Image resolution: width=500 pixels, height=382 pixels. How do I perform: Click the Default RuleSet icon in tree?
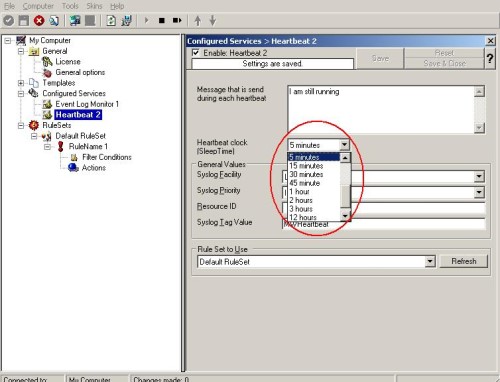(47, 136)
